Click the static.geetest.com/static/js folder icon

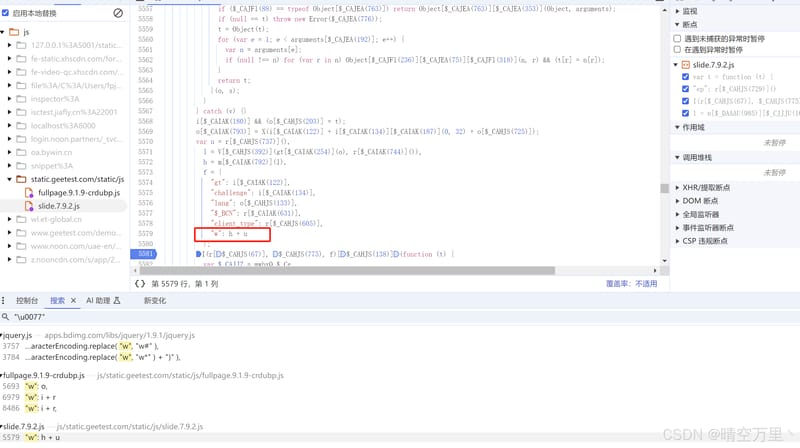[x=21, y=179]
